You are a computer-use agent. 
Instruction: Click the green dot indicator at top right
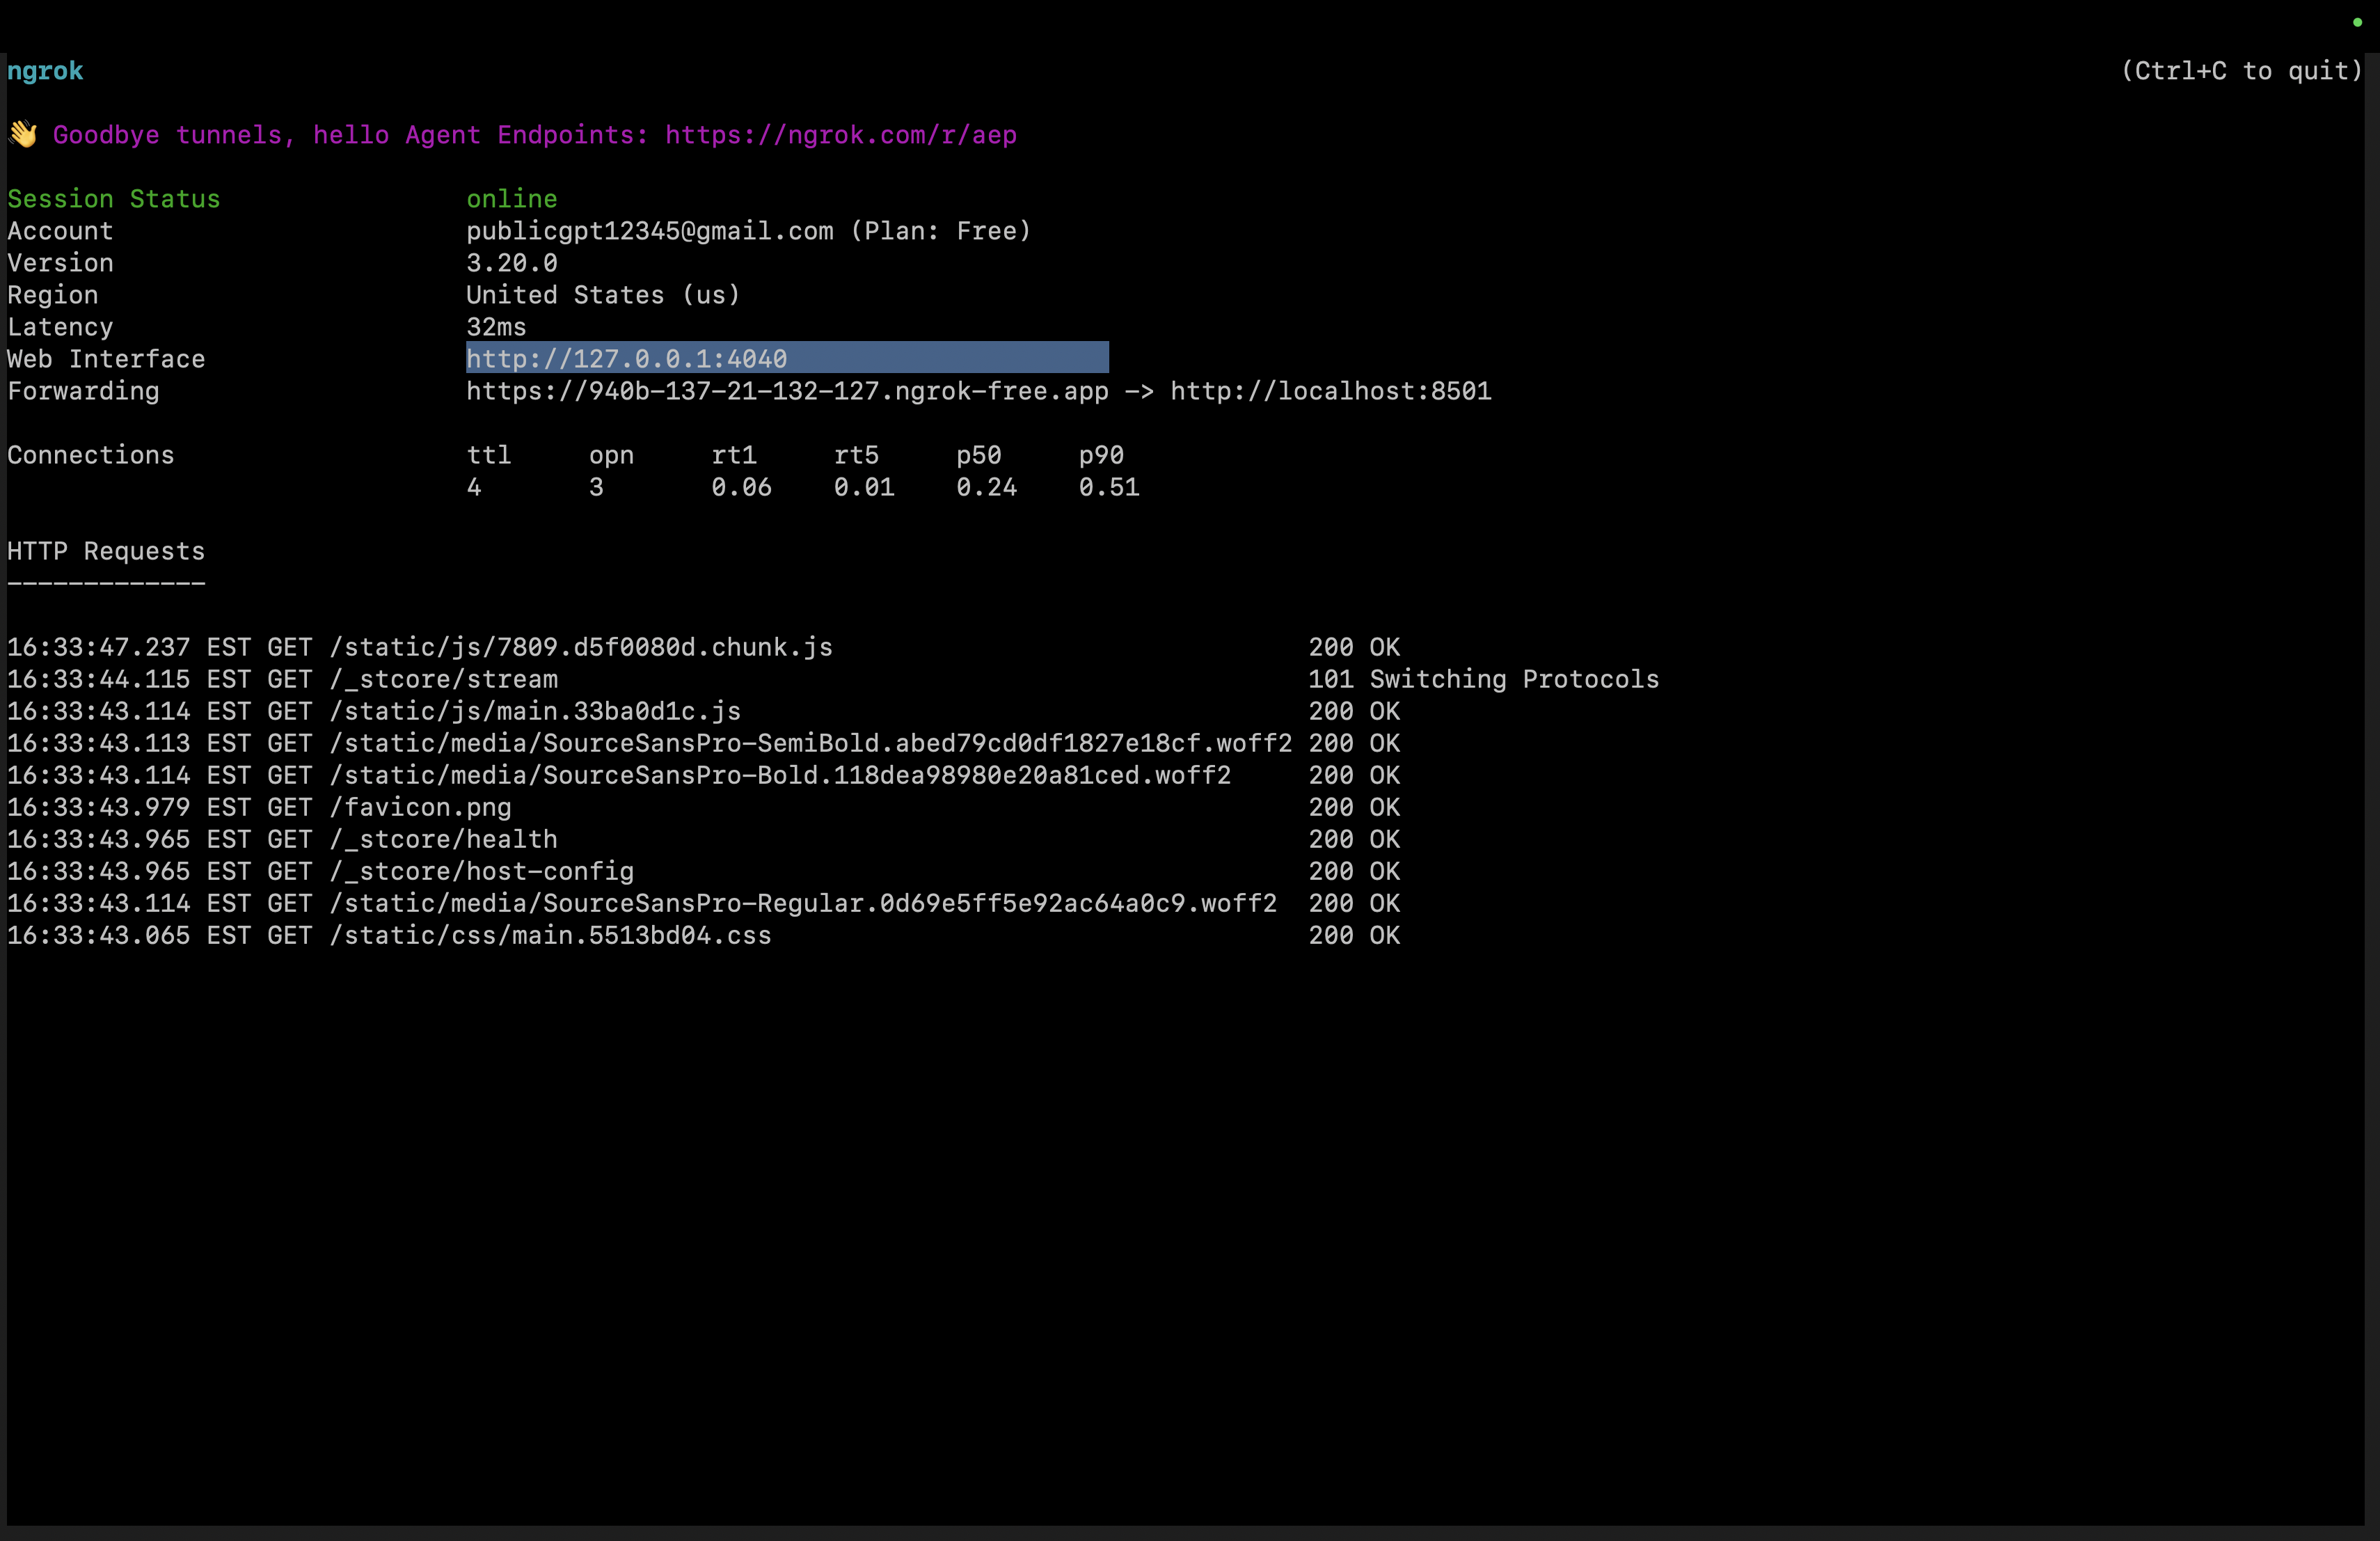(2357, 22)
